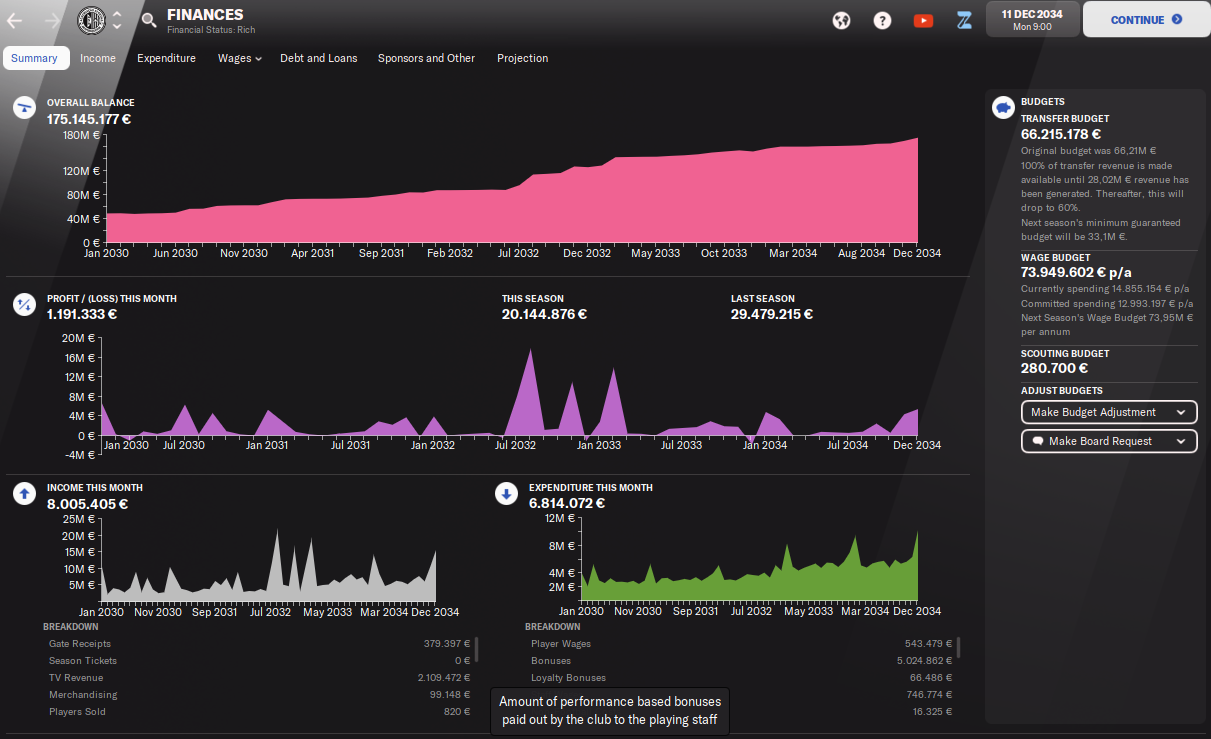Open the YouTube icon

923,20
